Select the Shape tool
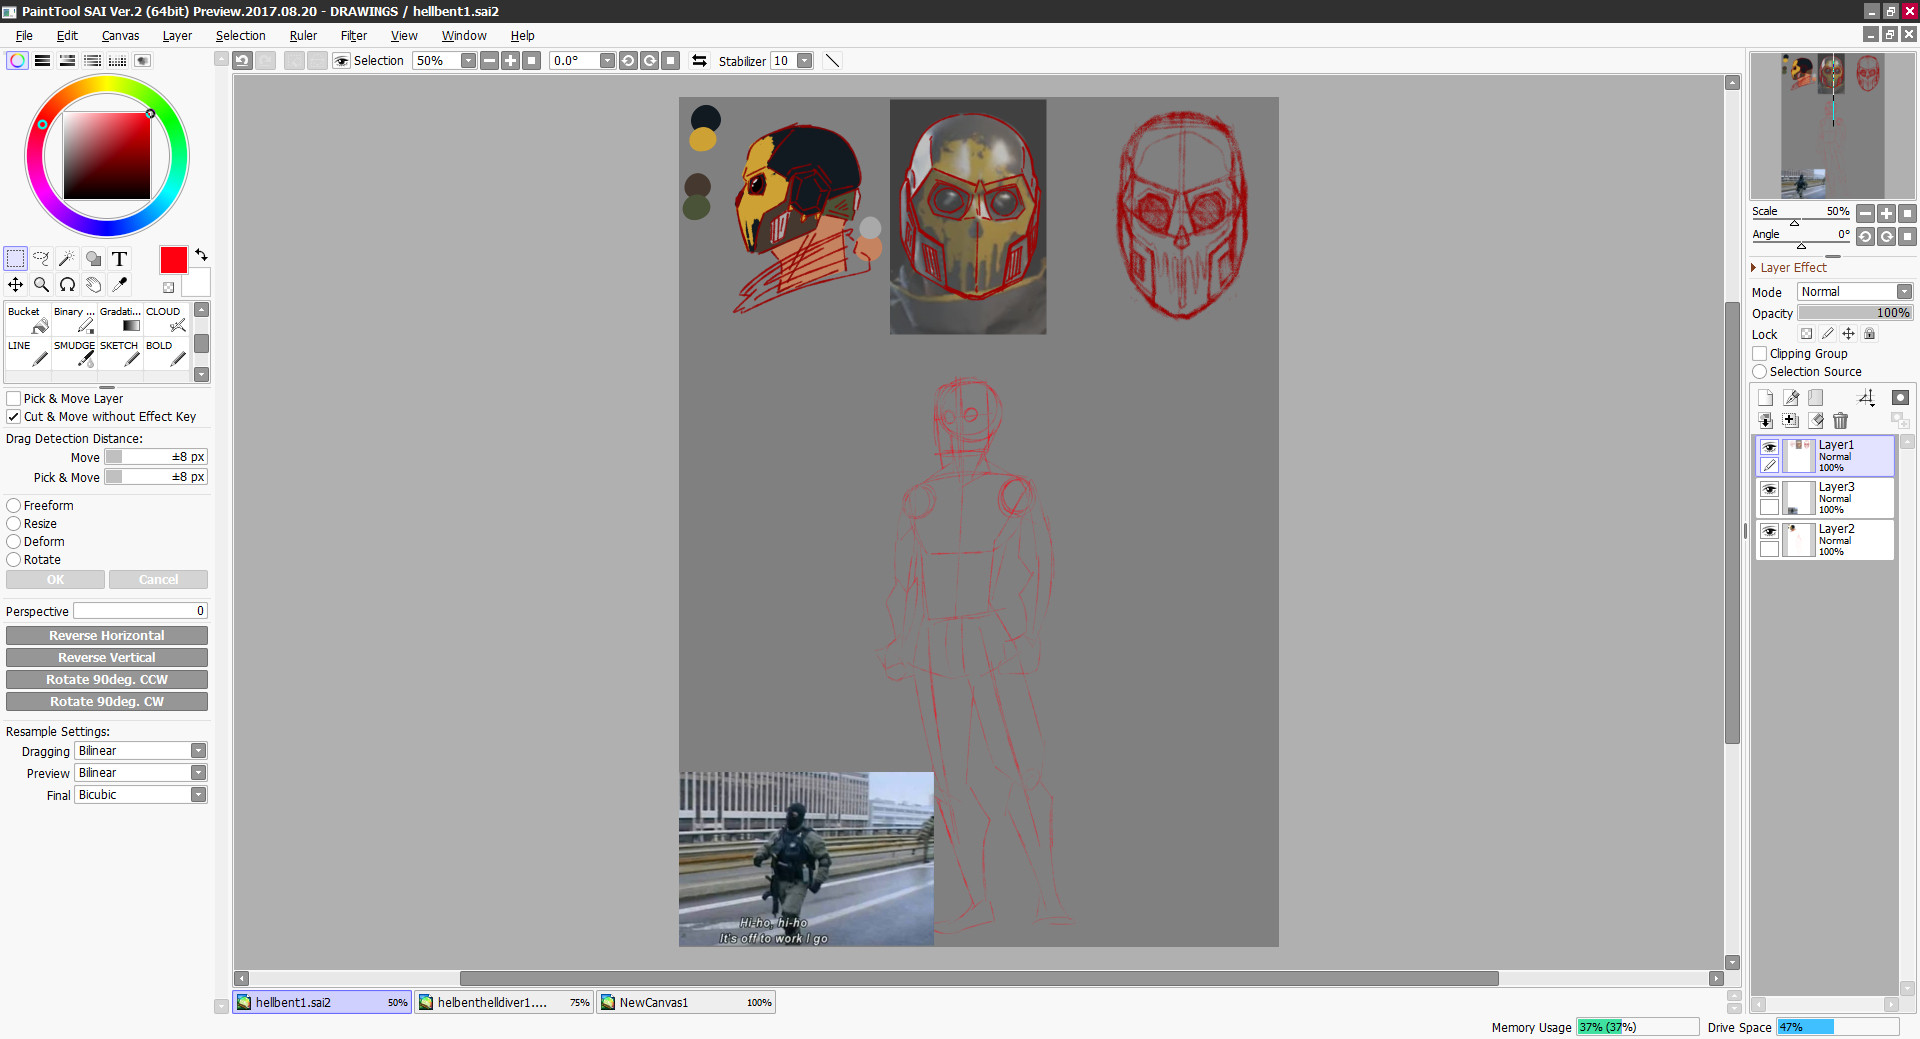This screenshot has height=1039, width=1920. (93, 259)
